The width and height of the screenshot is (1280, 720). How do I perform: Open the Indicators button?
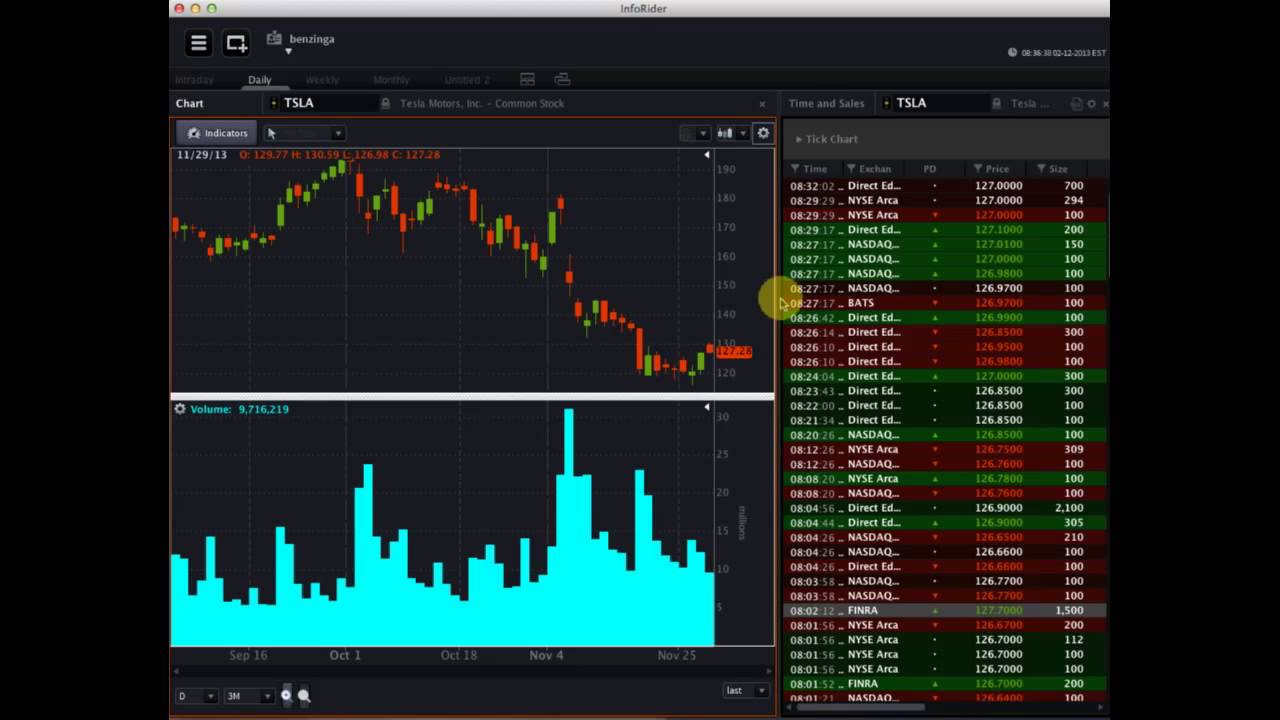coord(217,133)
